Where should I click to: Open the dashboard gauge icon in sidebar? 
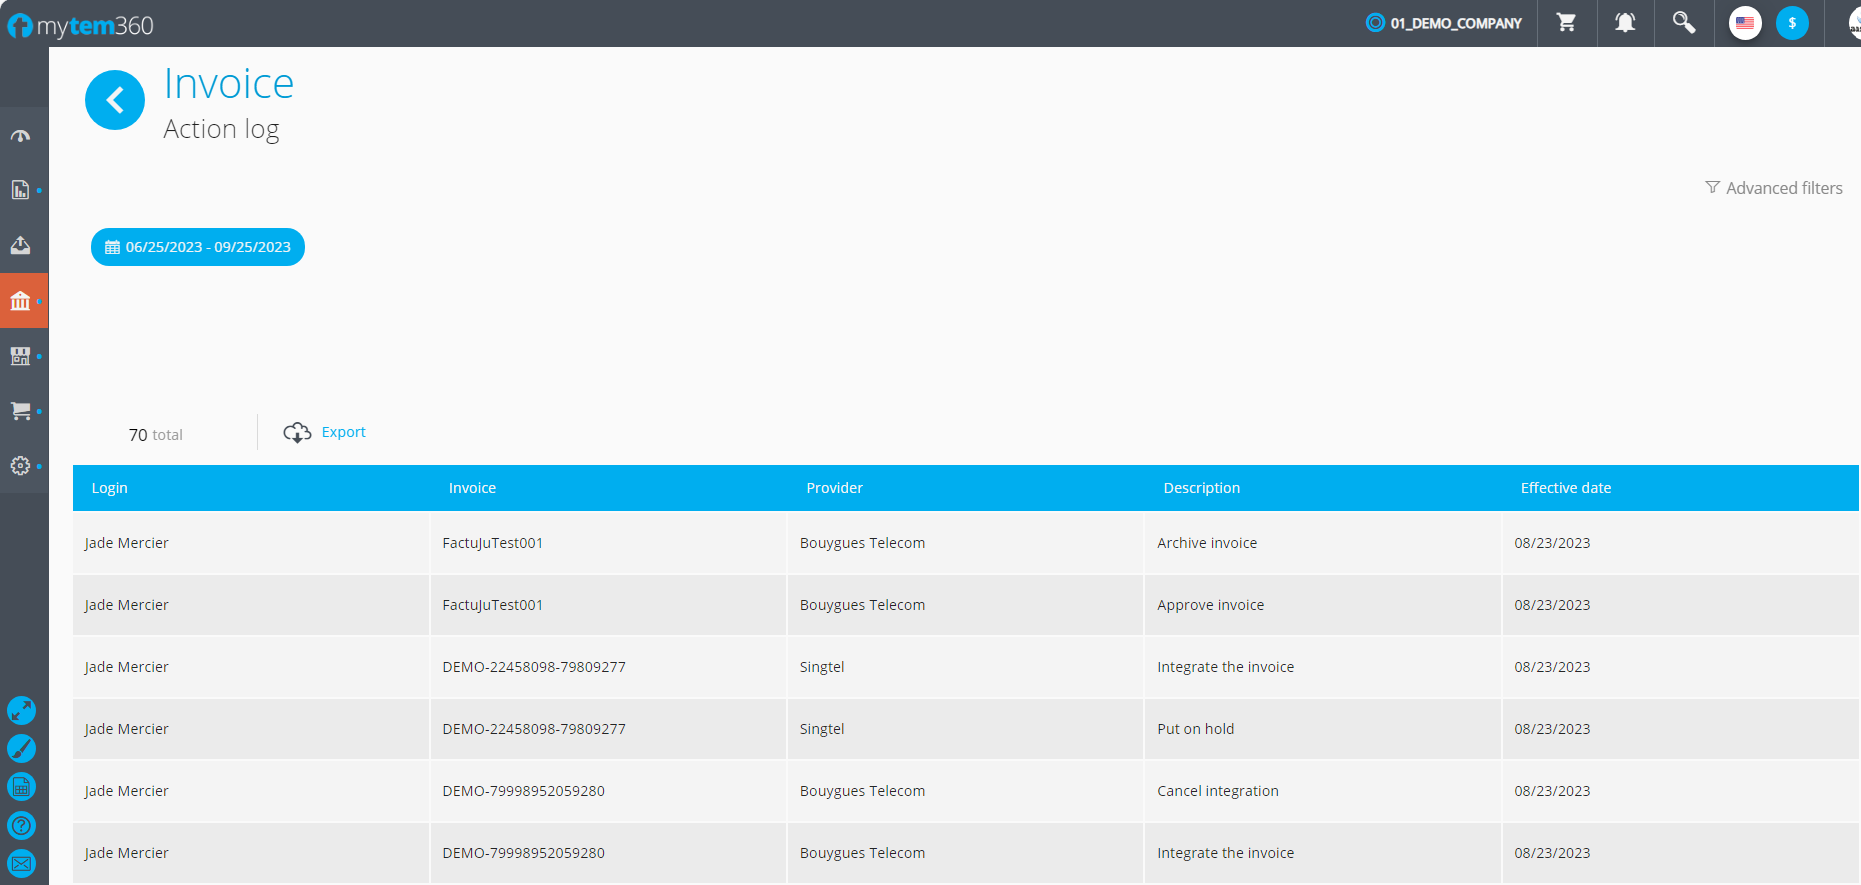click(20, 136)
